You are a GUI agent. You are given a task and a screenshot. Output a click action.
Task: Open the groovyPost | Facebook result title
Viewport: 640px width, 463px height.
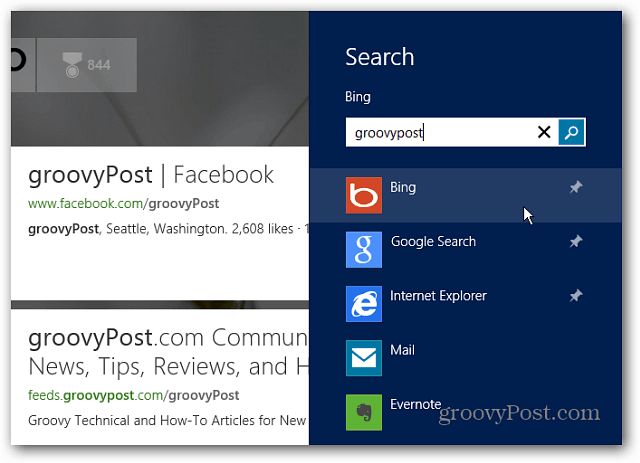coord(151,175)
